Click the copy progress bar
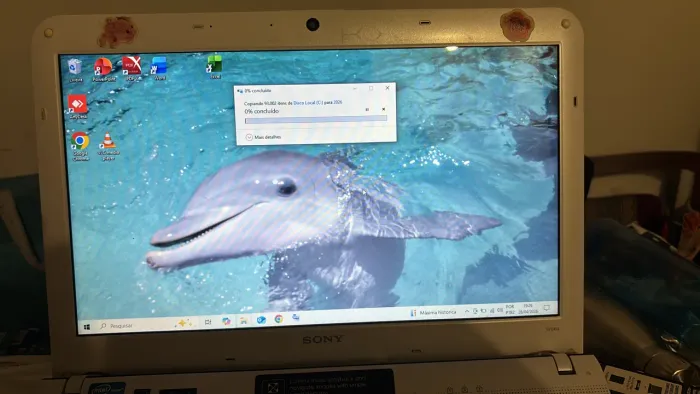 [x=316, y=119]
